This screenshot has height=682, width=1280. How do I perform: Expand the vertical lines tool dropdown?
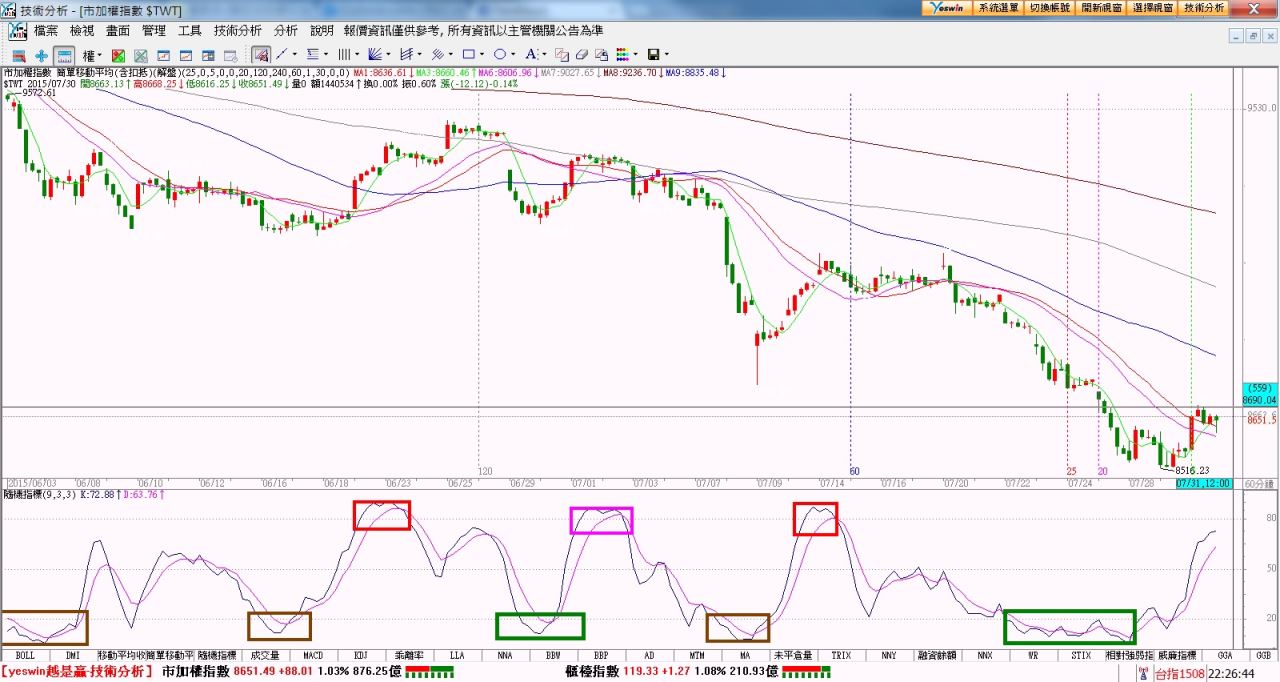[x=359, y=54]
